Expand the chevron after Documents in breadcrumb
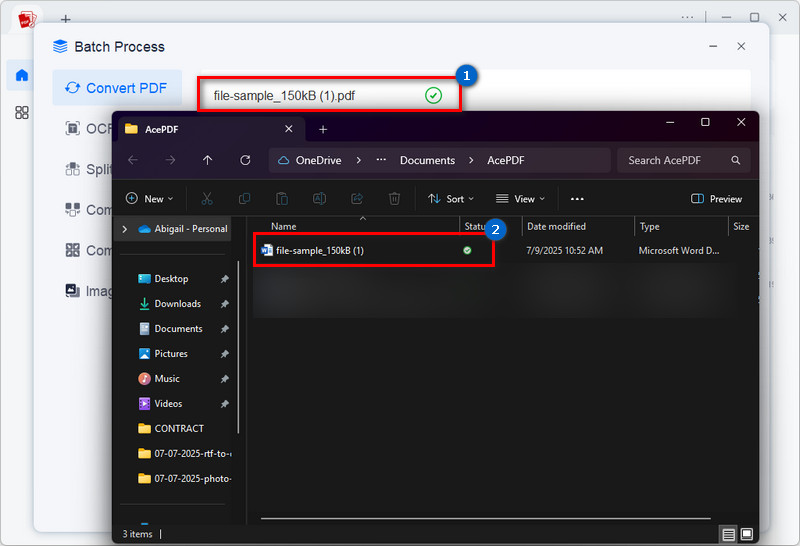 (x=471, y=160)
